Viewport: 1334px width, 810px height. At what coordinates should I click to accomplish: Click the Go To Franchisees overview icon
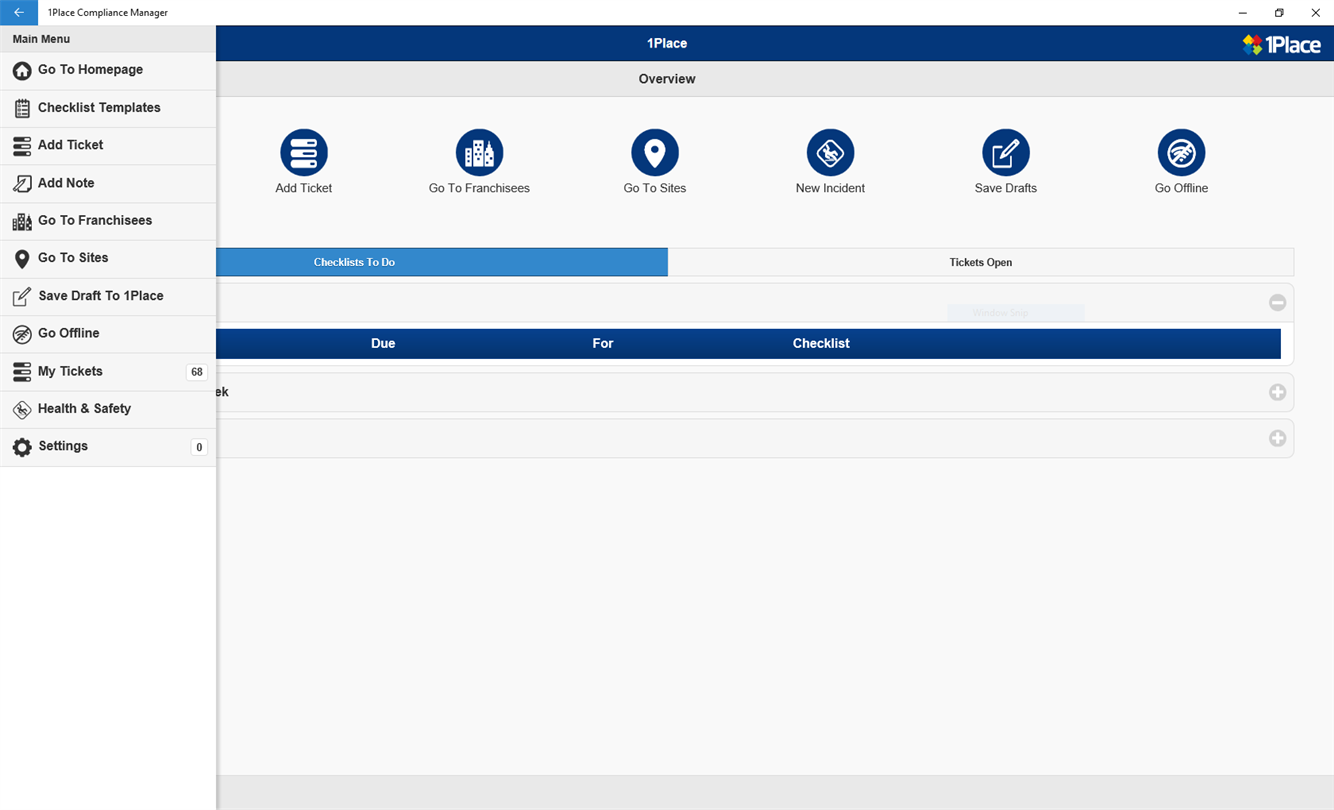click(479, 153)
